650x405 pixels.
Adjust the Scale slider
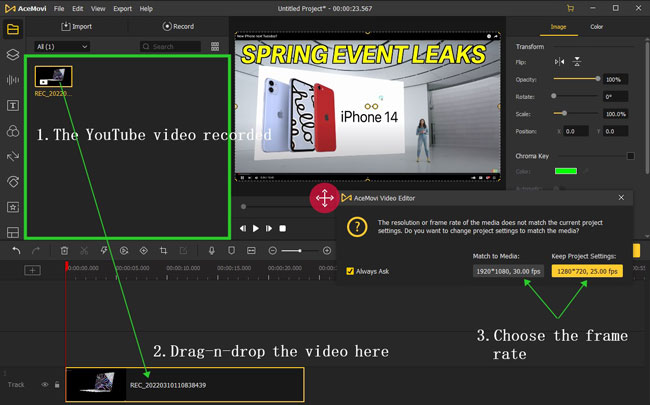coord(576,113)
